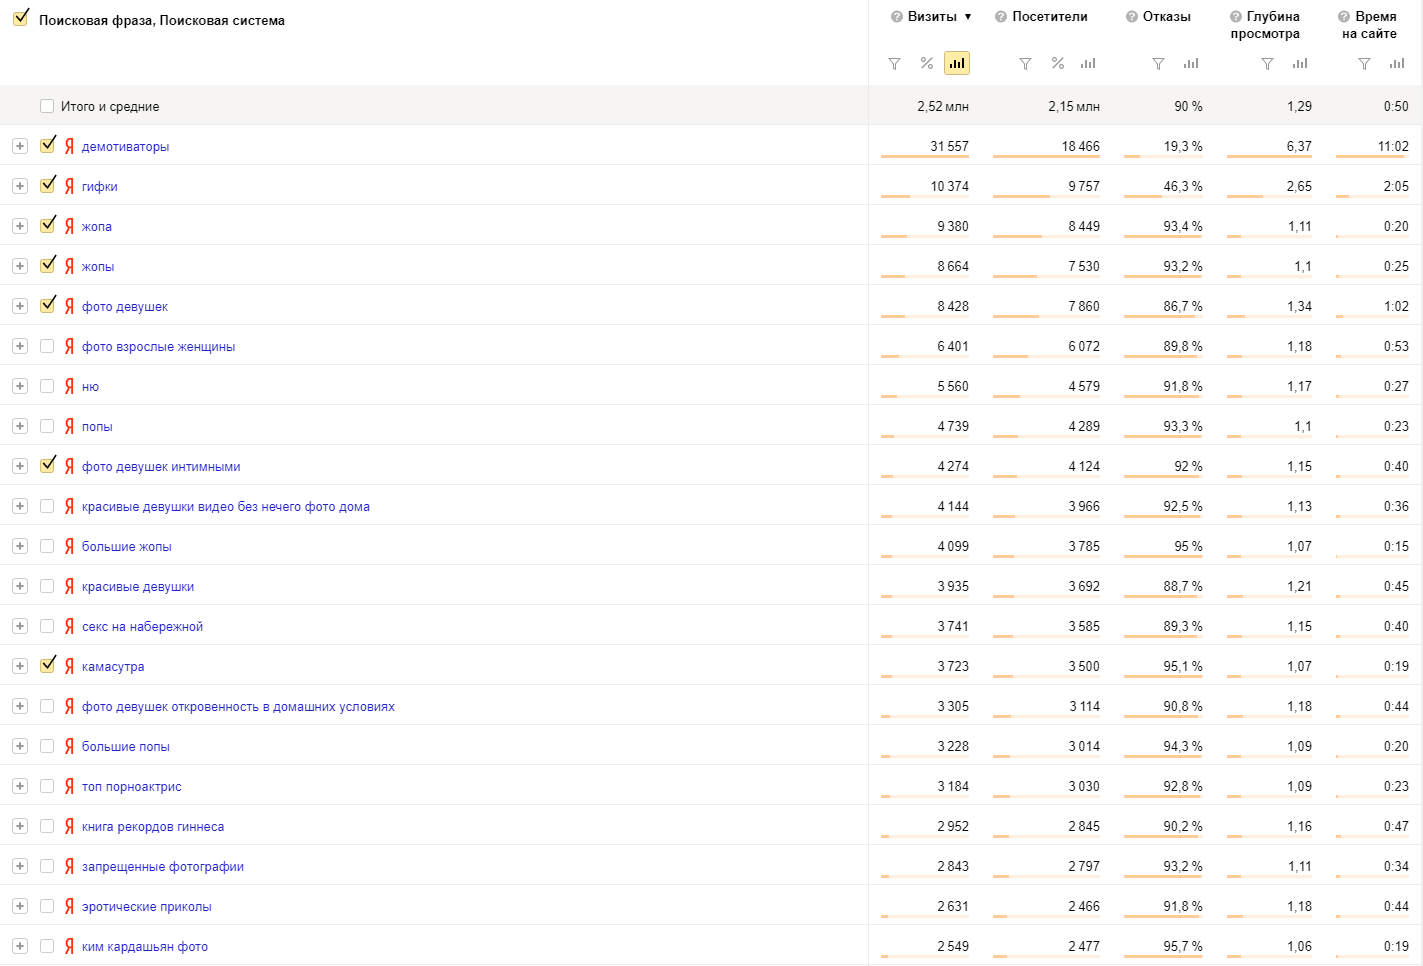The height and width of the screenshot is (966, 1423).
Task: Open the Визиты sort dropdown arrow
Action: (968, 17)
